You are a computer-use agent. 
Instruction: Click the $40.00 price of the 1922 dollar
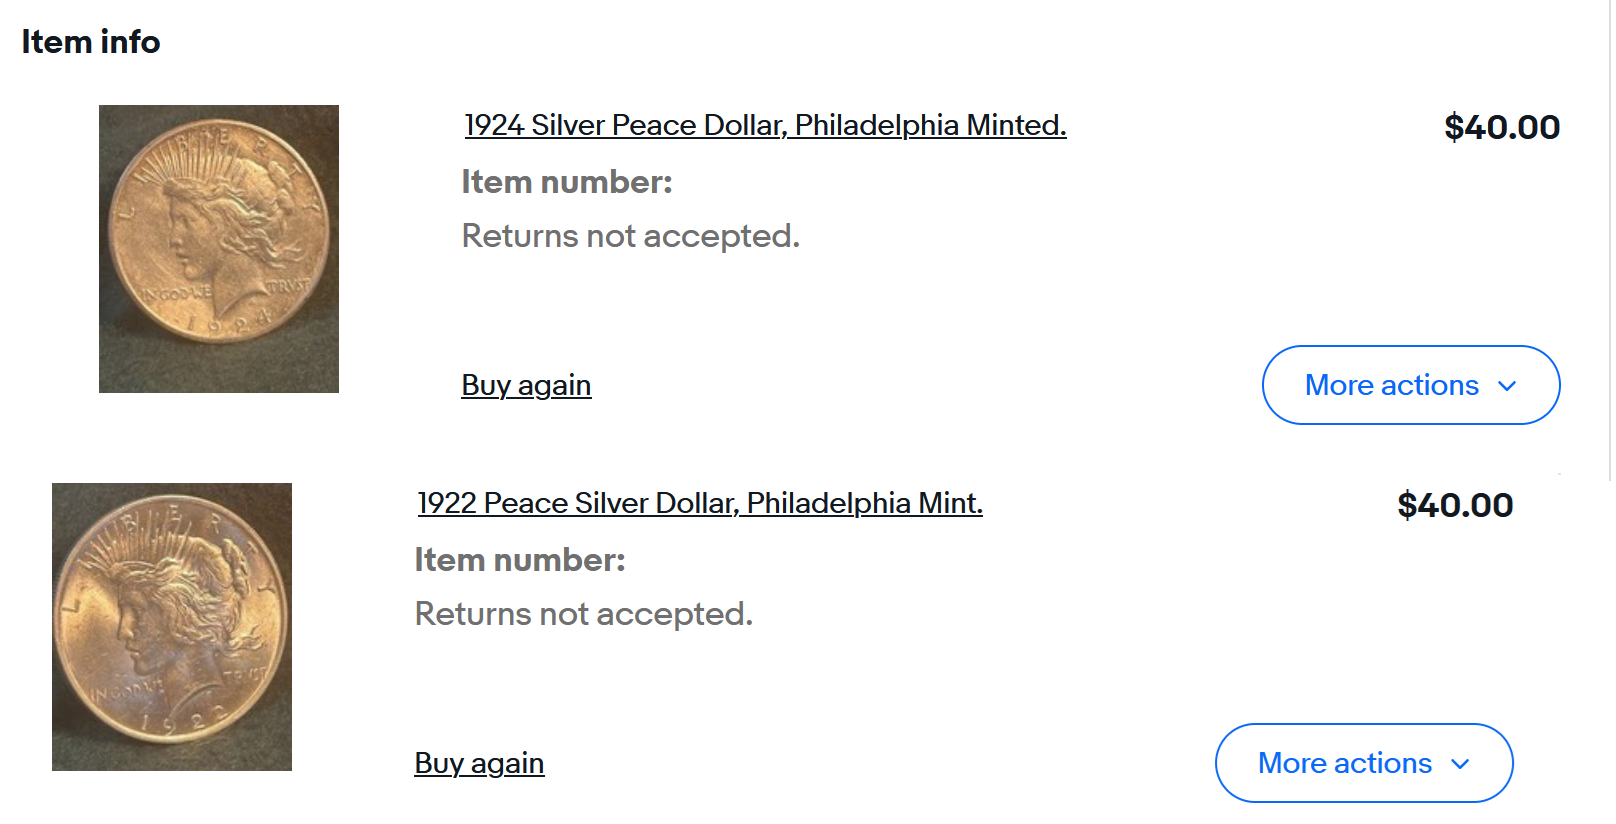coord(1454,505)
